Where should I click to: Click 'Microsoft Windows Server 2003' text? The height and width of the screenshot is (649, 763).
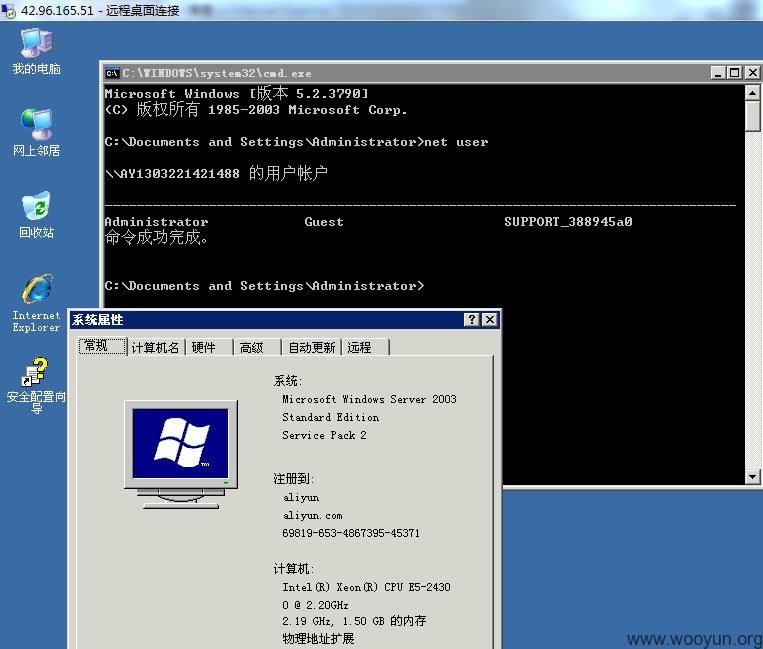coord(369,399)
